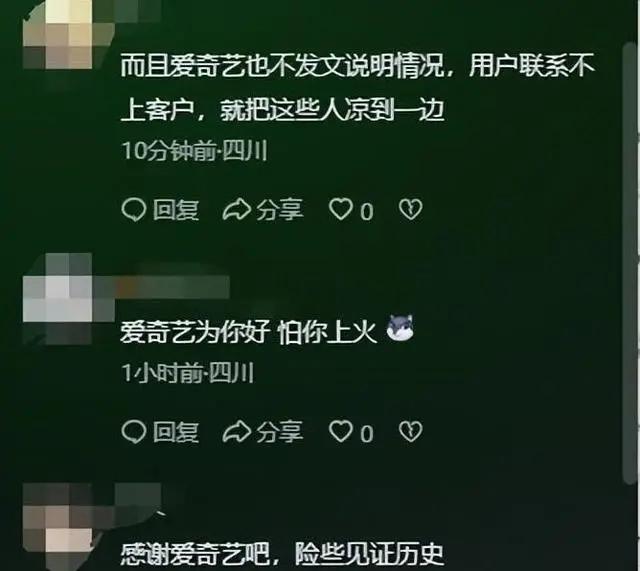Click the blurred username of second commenter
The height and width of the screenshot is (571, 640).
173,287
